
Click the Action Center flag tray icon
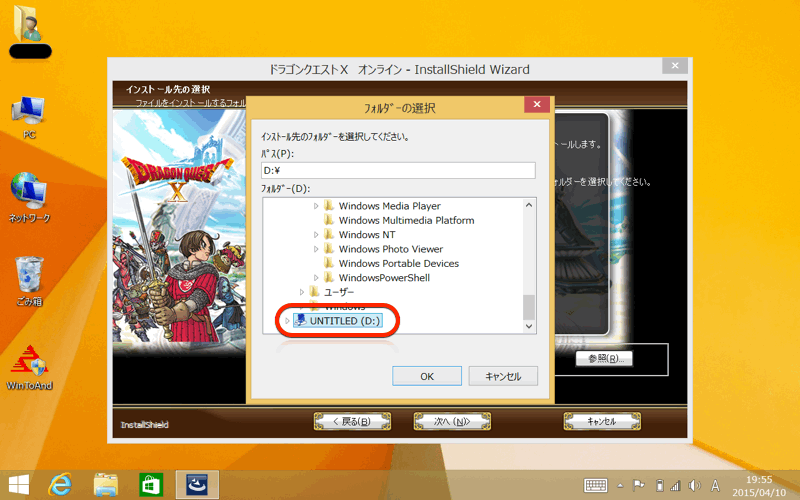(639, 486)
